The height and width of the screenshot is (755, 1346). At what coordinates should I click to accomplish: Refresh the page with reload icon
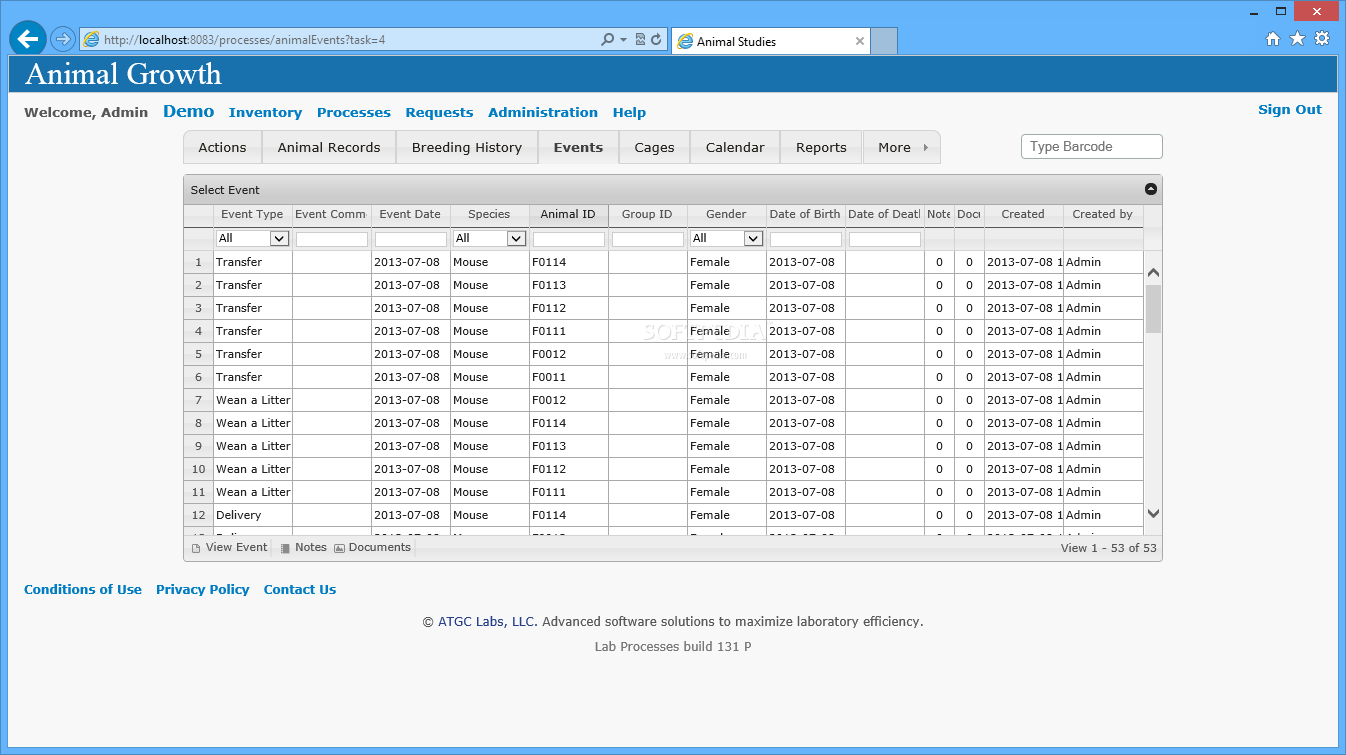click(657, 40)
